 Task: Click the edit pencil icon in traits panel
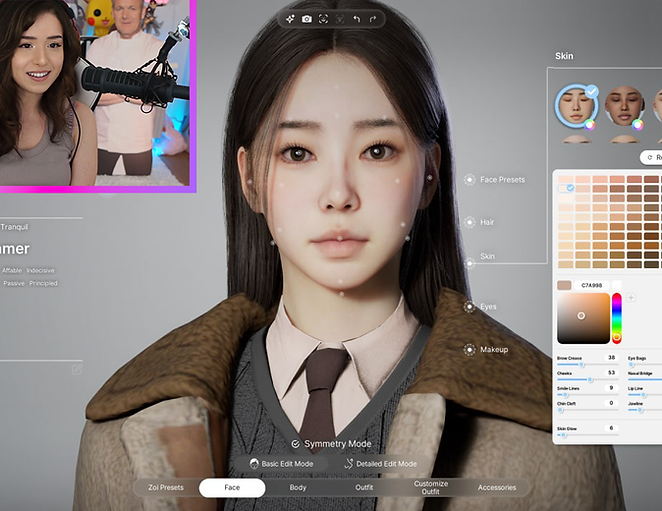coord(77,370)
